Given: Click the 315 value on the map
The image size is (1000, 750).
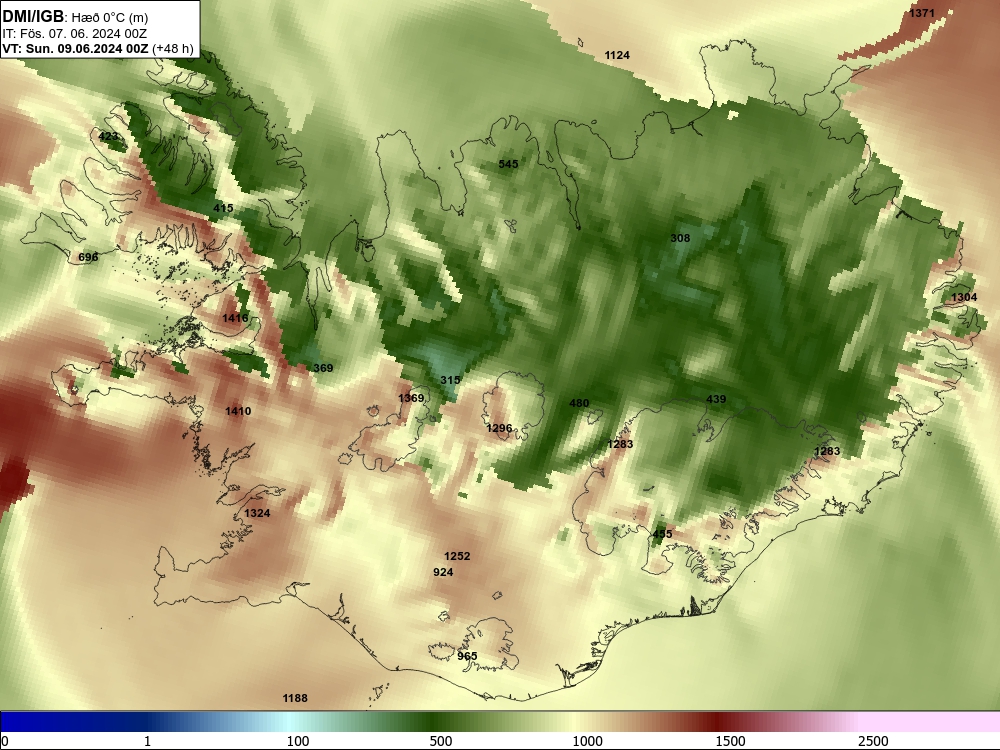Looking at the screenshot, I should tap(450, 380).
